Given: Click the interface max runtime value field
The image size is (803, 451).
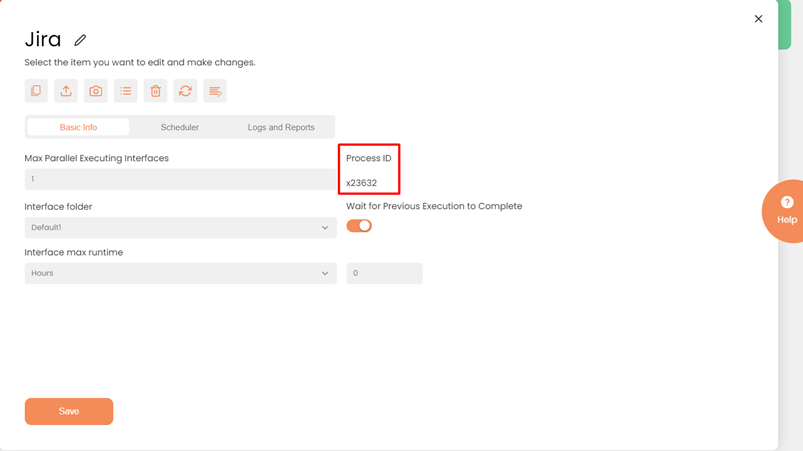Looking at the screenshot, I should point(384,273).
